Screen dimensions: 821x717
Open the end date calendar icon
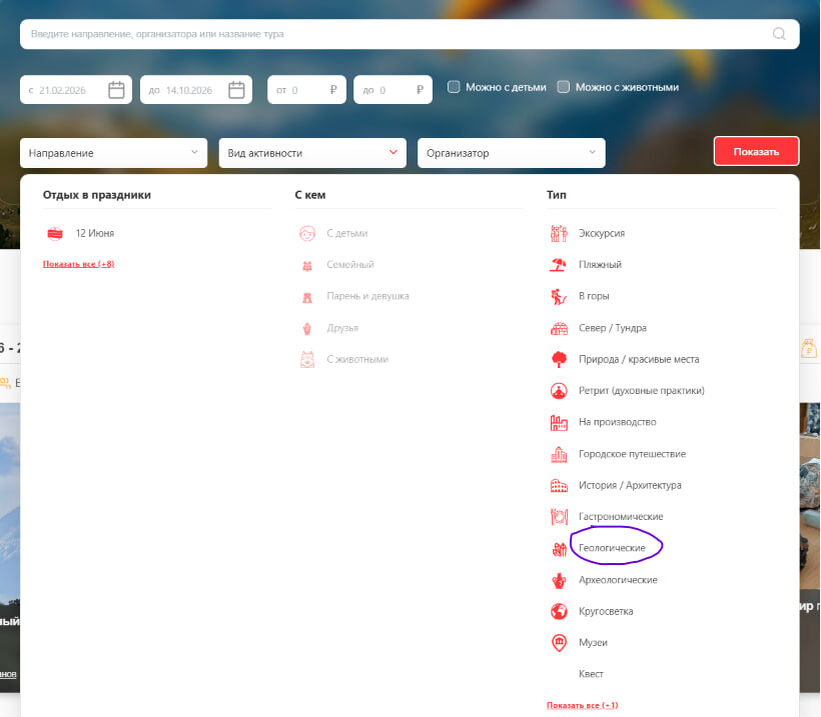237,90
